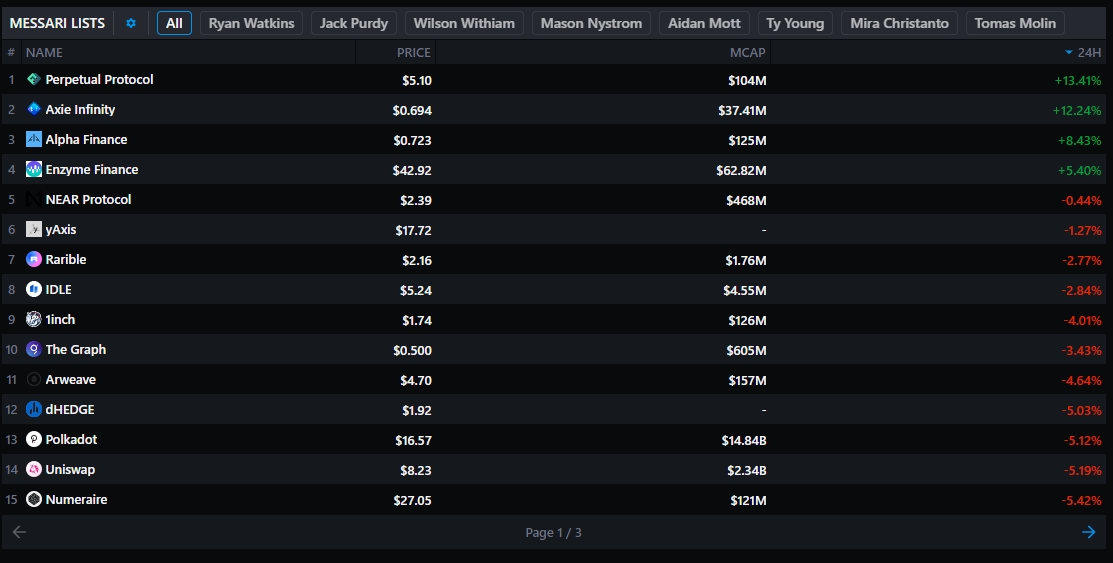
Task: Click the Rarible name text
Action: pos(66,259)
